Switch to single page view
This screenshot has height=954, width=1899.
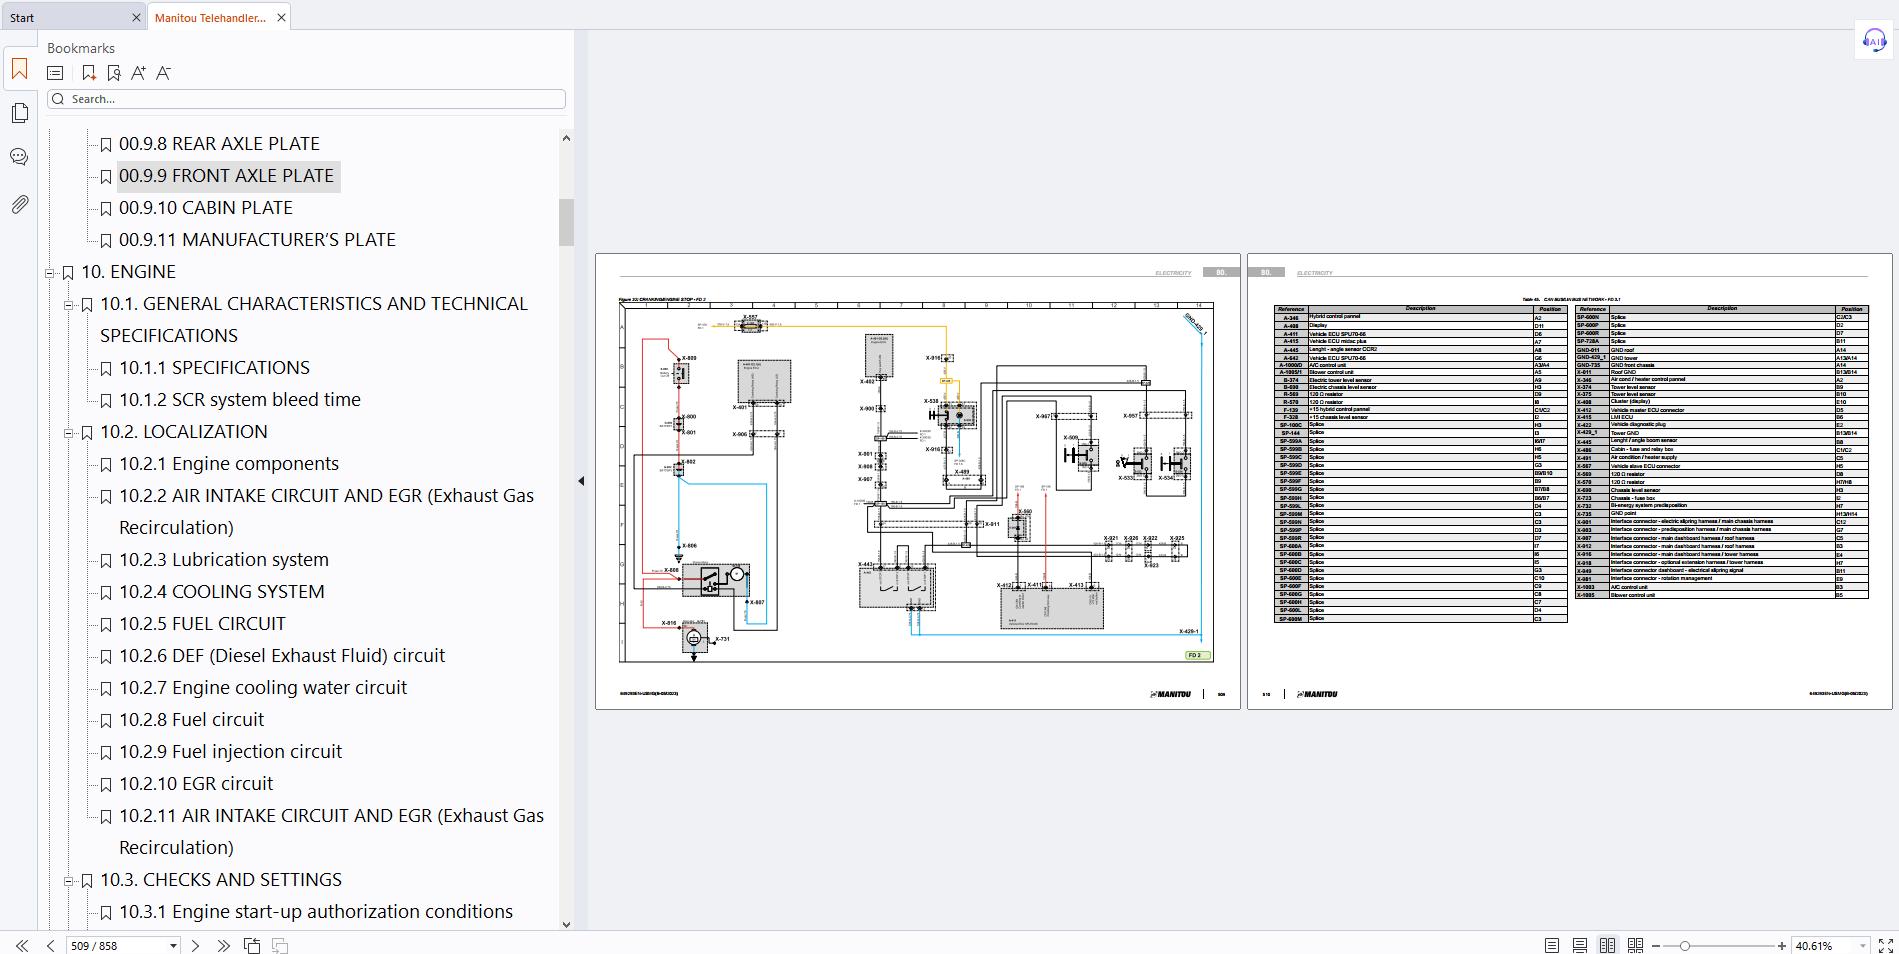pyautogui.click(x=1551, y=945)
